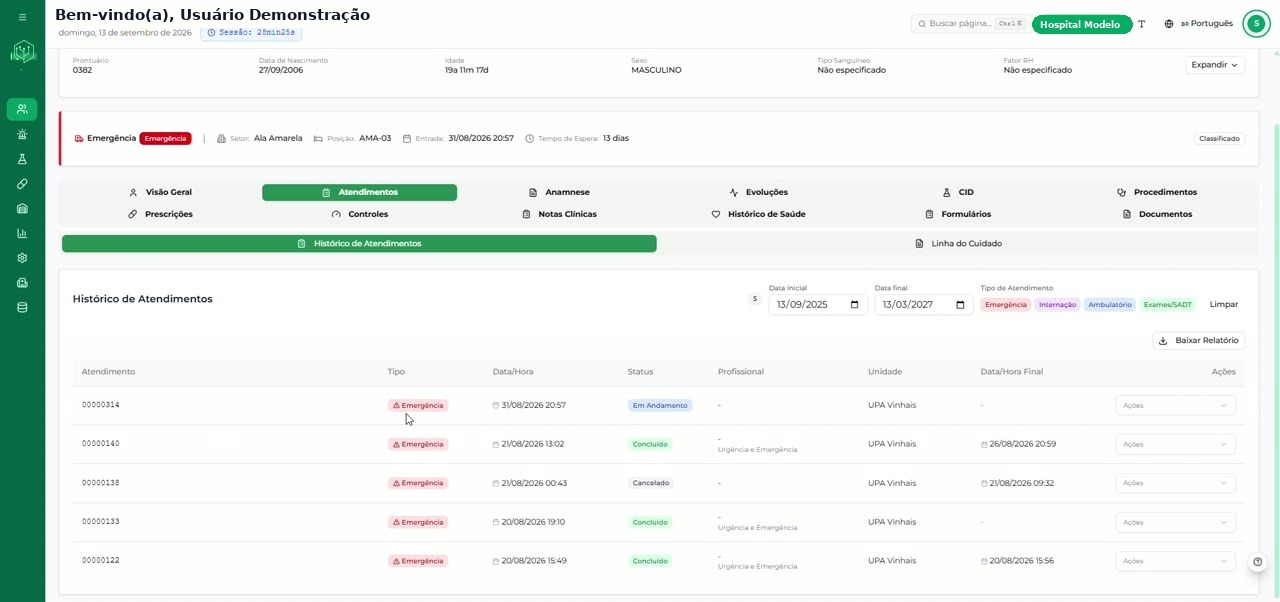
Task: Click the Data inicial date field
Action: pos(818,305)
